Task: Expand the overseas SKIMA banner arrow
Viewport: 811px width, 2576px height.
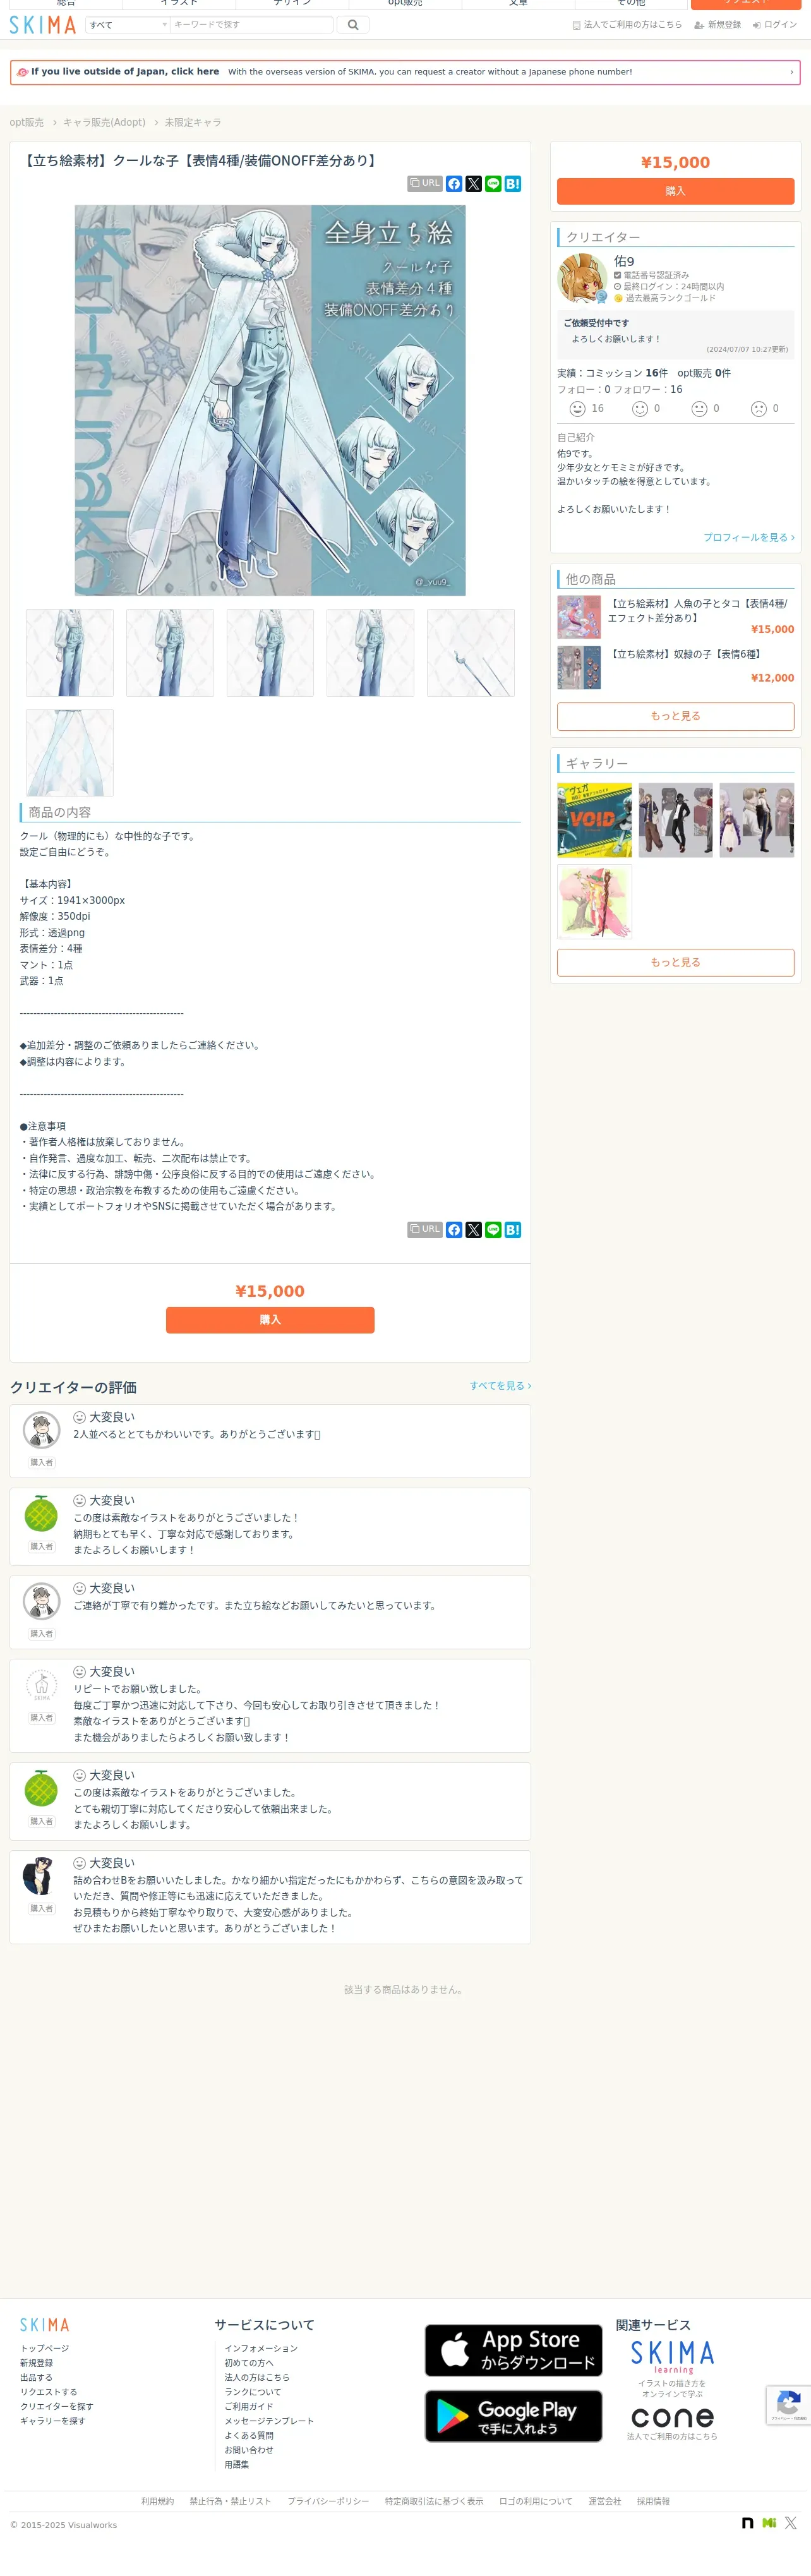Action: coord(791,72)
